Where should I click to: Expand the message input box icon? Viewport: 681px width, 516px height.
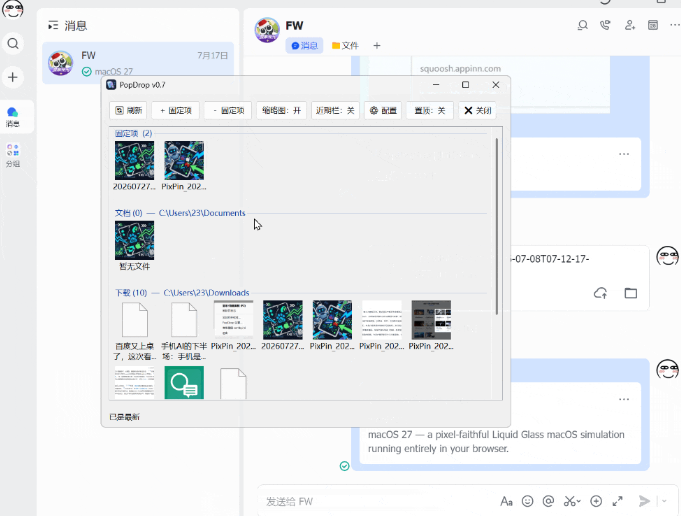(617, 501)
